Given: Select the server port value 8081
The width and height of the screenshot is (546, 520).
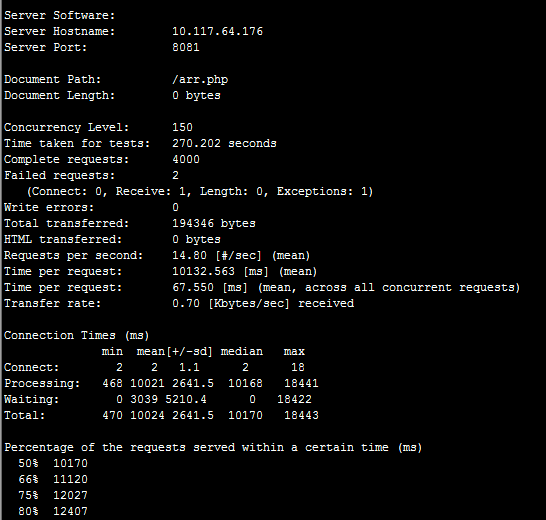Looking at the screenshot, I should click(186, 47).
